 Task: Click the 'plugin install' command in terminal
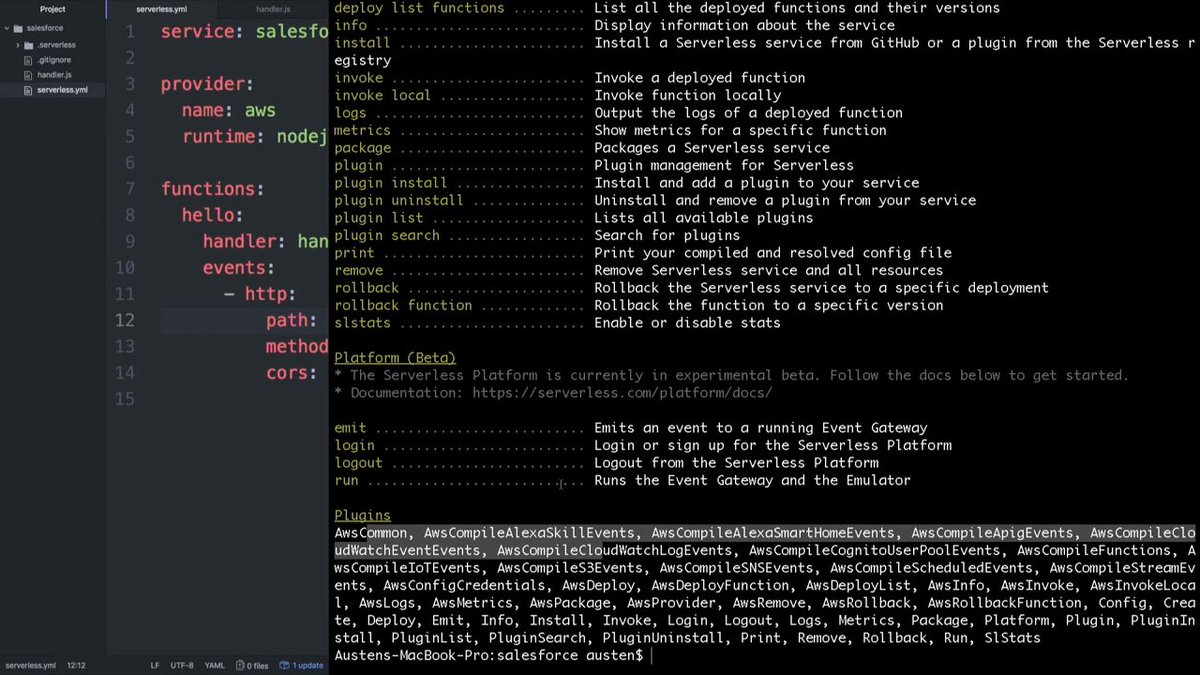click(x=390, y=183)
